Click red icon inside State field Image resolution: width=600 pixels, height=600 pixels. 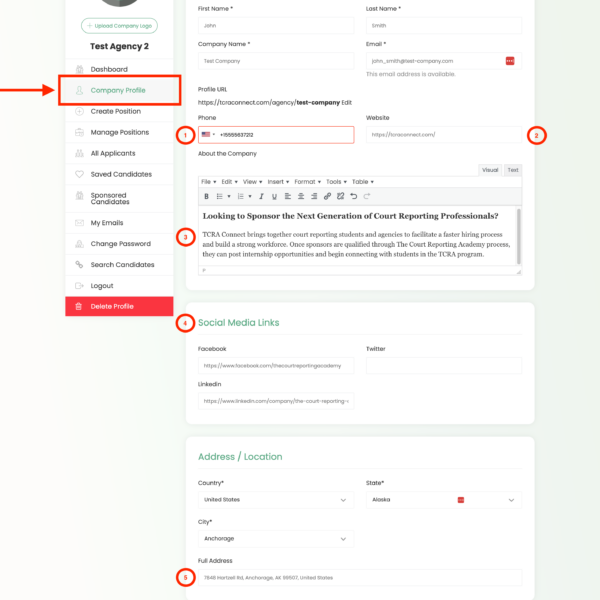[x=461, y=500]
